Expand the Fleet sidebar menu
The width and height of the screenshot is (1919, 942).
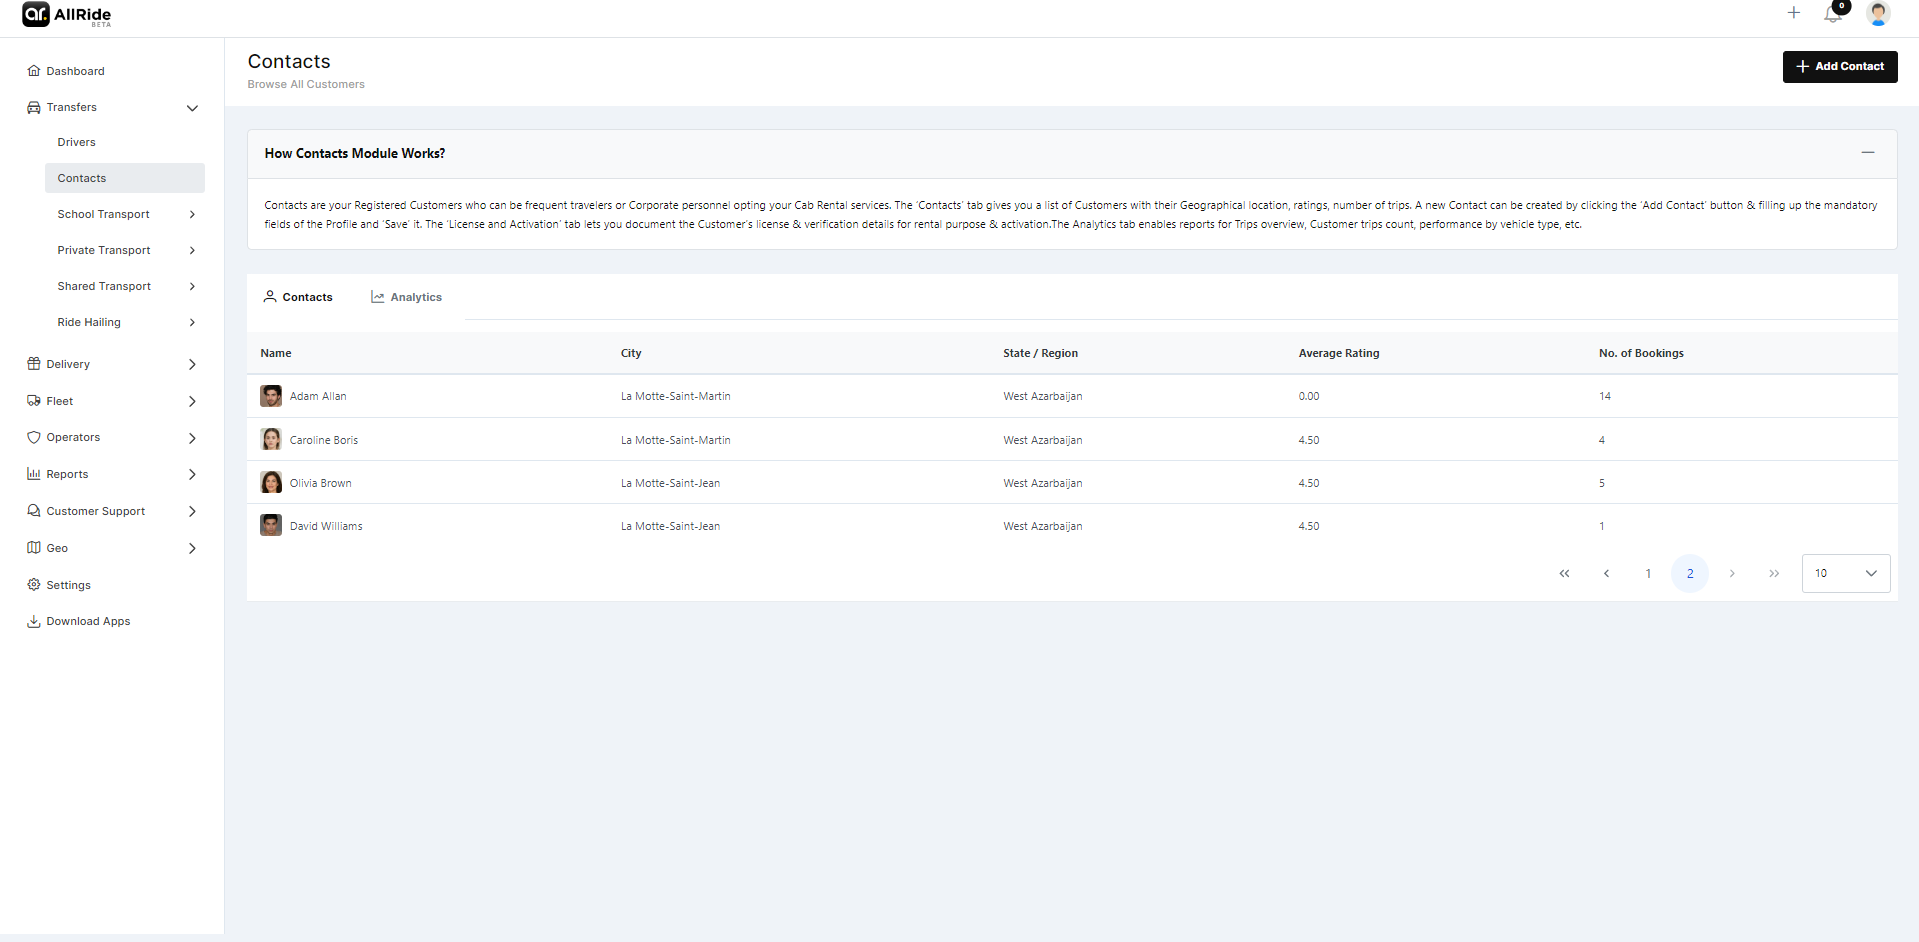click(192, 402)
